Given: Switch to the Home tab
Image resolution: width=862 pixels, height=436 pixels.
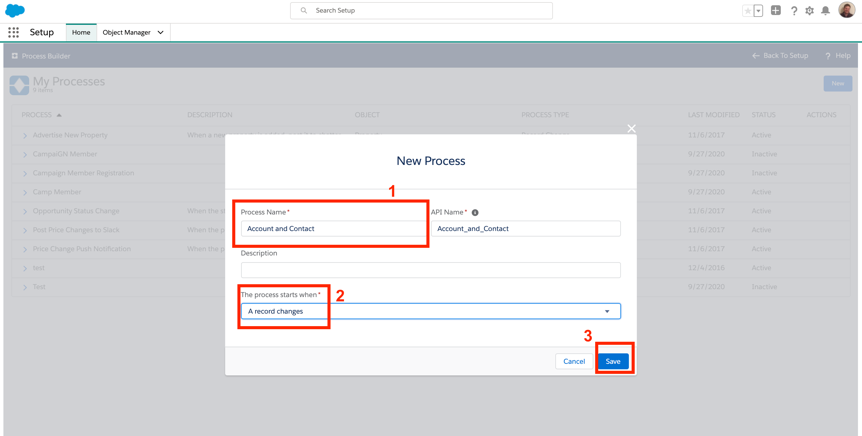Looking at the screenshot, I should pyautogui.click(x=81, y=32).
